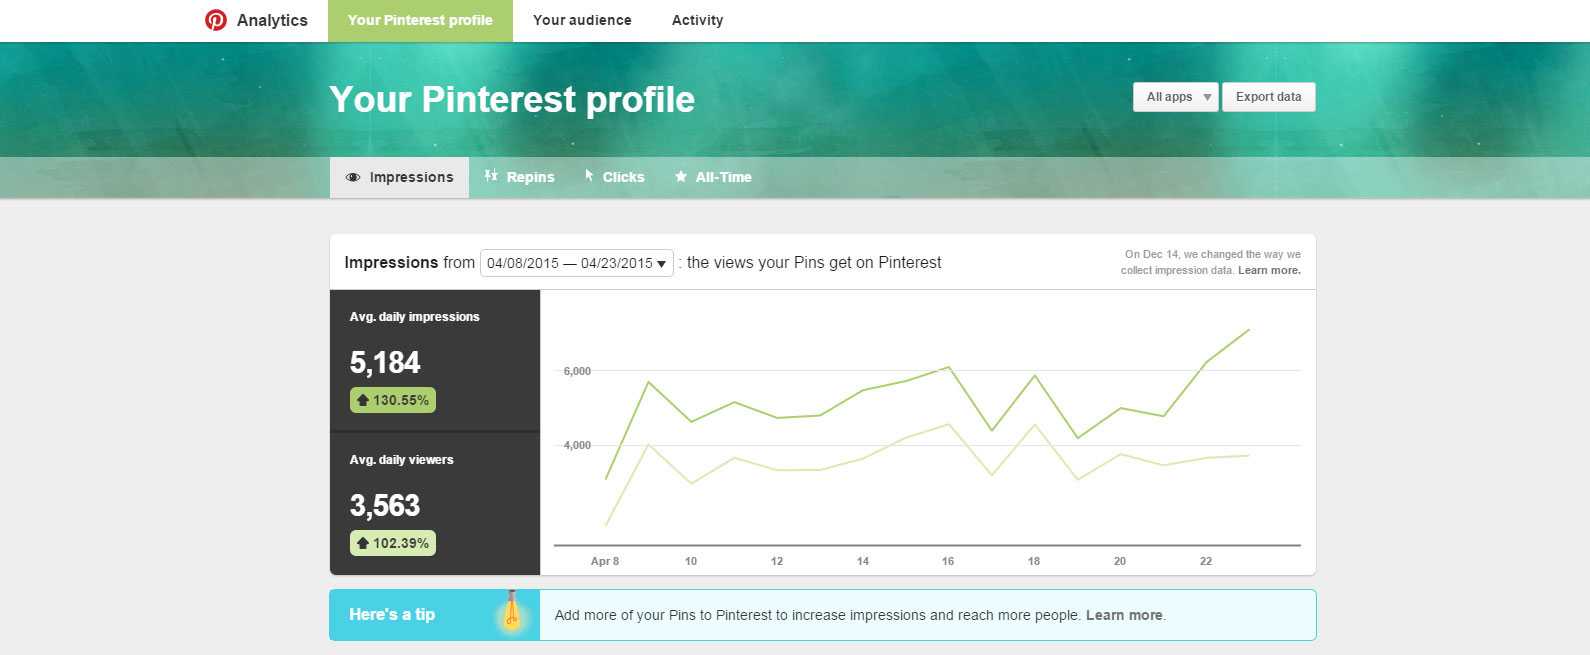Open the Activity tab
Screen dimensions: 1590x655
(697, 20)
